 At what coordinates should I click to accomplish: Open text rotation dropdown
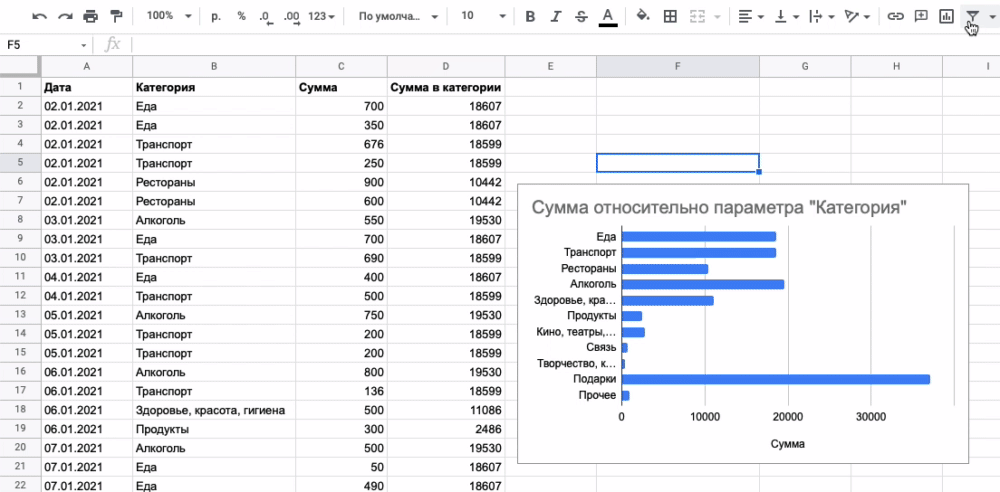click(857, 17)
